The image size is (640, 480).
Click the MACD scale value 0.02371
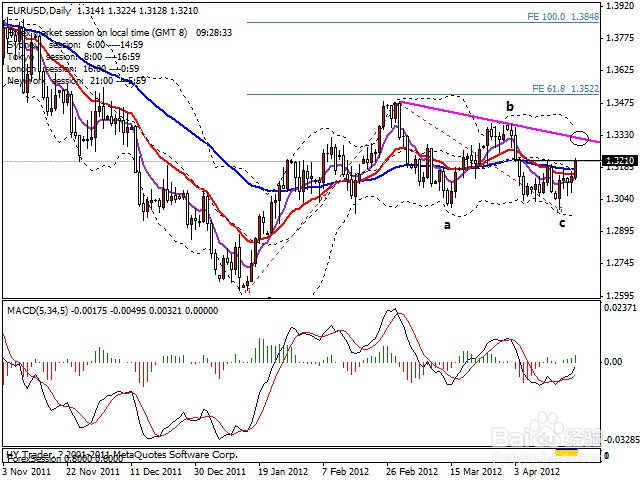tap(620, 307)
